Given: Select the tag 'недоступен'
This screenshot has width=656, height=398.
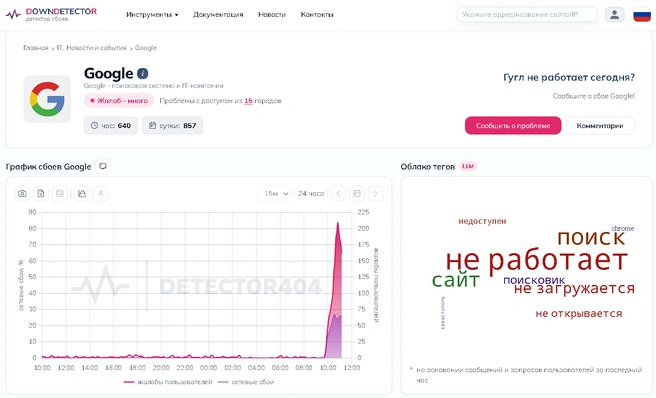Looking at the screenshot, I should click(x=482, y=221).
